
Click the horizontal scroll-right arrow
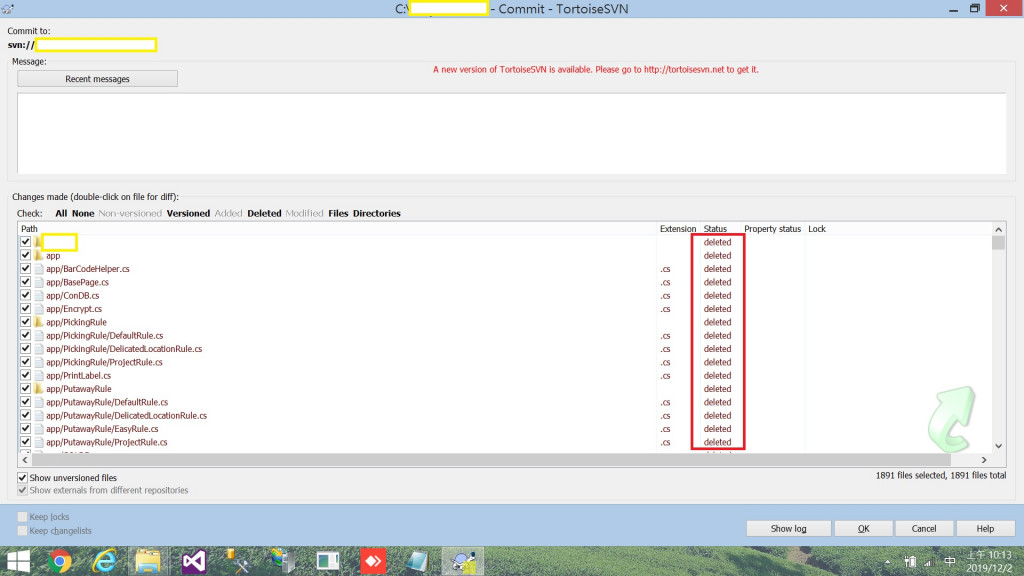click(x=984, y=460)
